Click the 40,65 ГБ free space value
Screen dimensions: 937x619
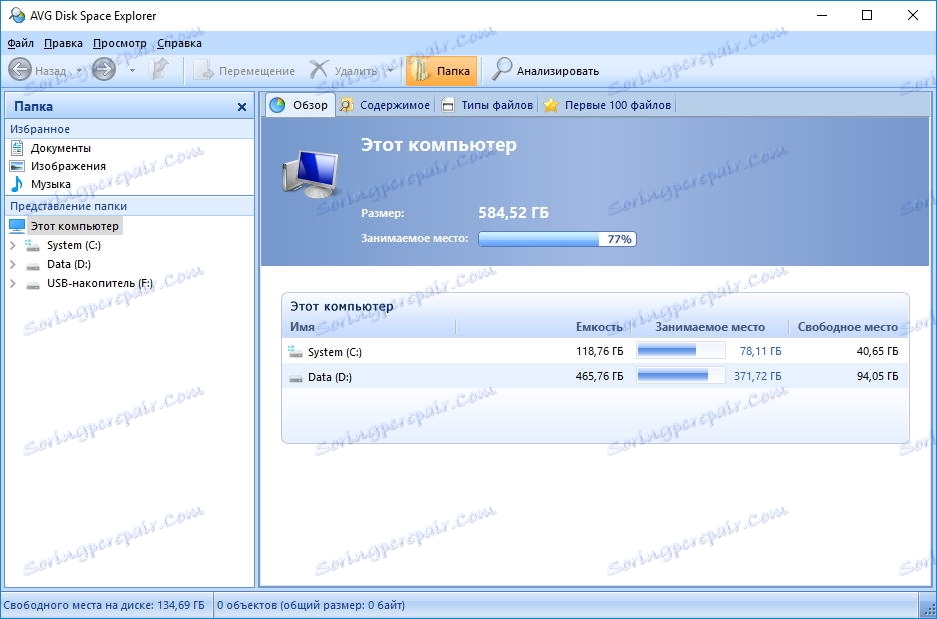coord(877,351)
